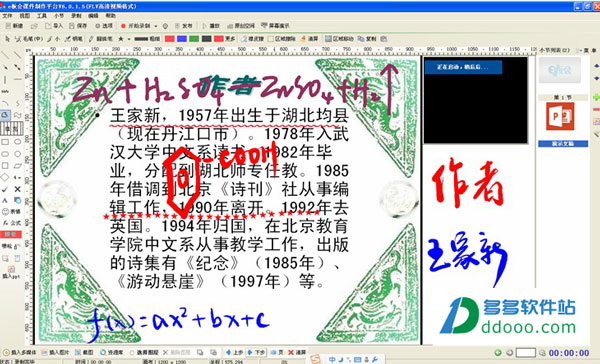Select the PowerPoint slide thumbnail in the section list
The image size is (600, 364).
point(560,117)
